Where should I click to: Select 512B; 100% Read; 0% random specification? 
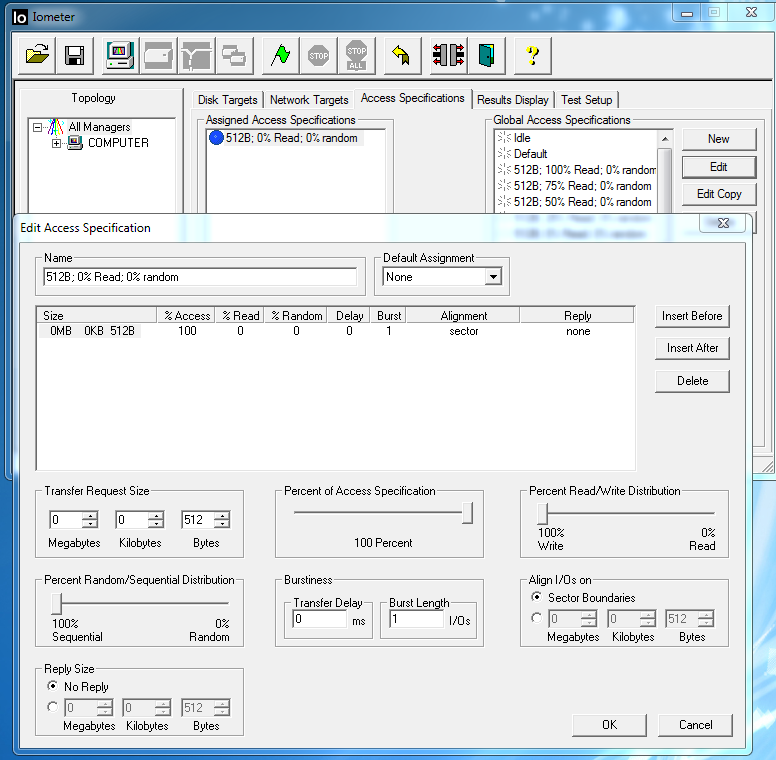(577, 170)
